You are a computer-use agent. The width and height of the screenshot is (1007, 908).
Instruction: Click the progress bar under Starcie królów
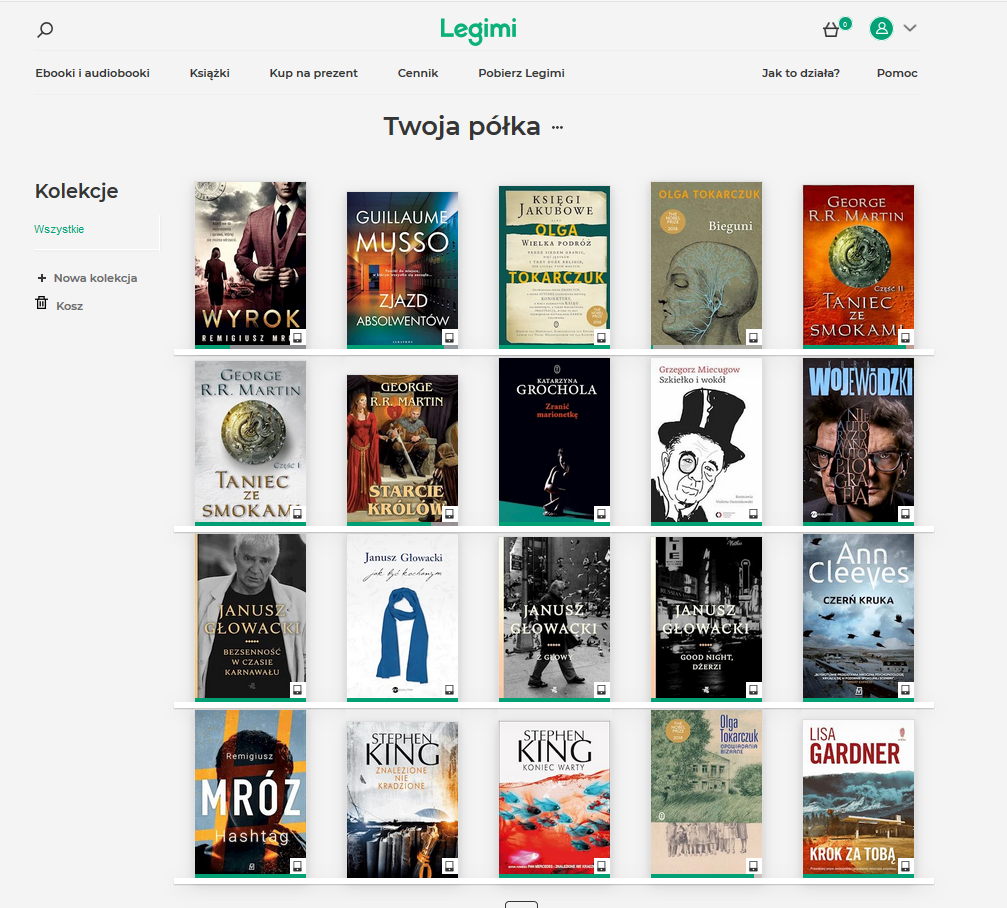click(x=403, y=524)
